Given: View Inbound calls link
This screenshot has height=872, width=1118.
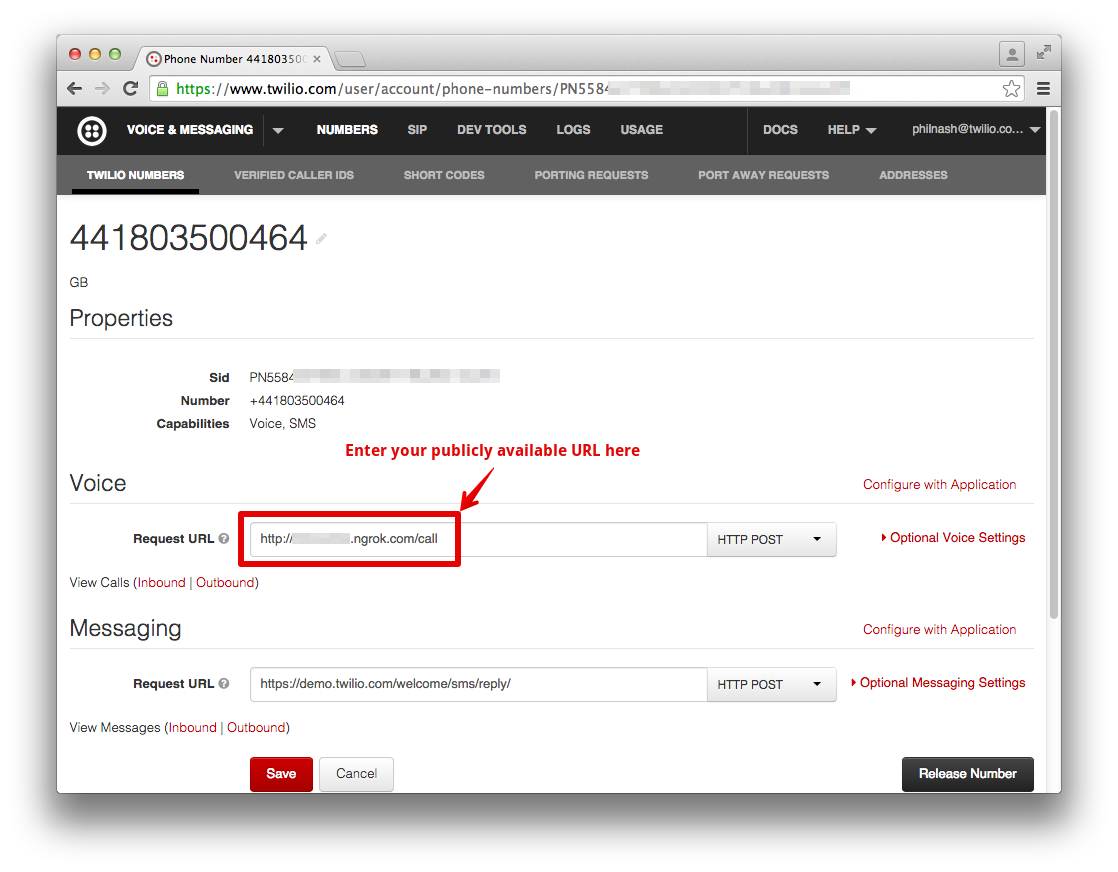Looking at the screenshot, I should pyautogui.click(x=161, y=583).
